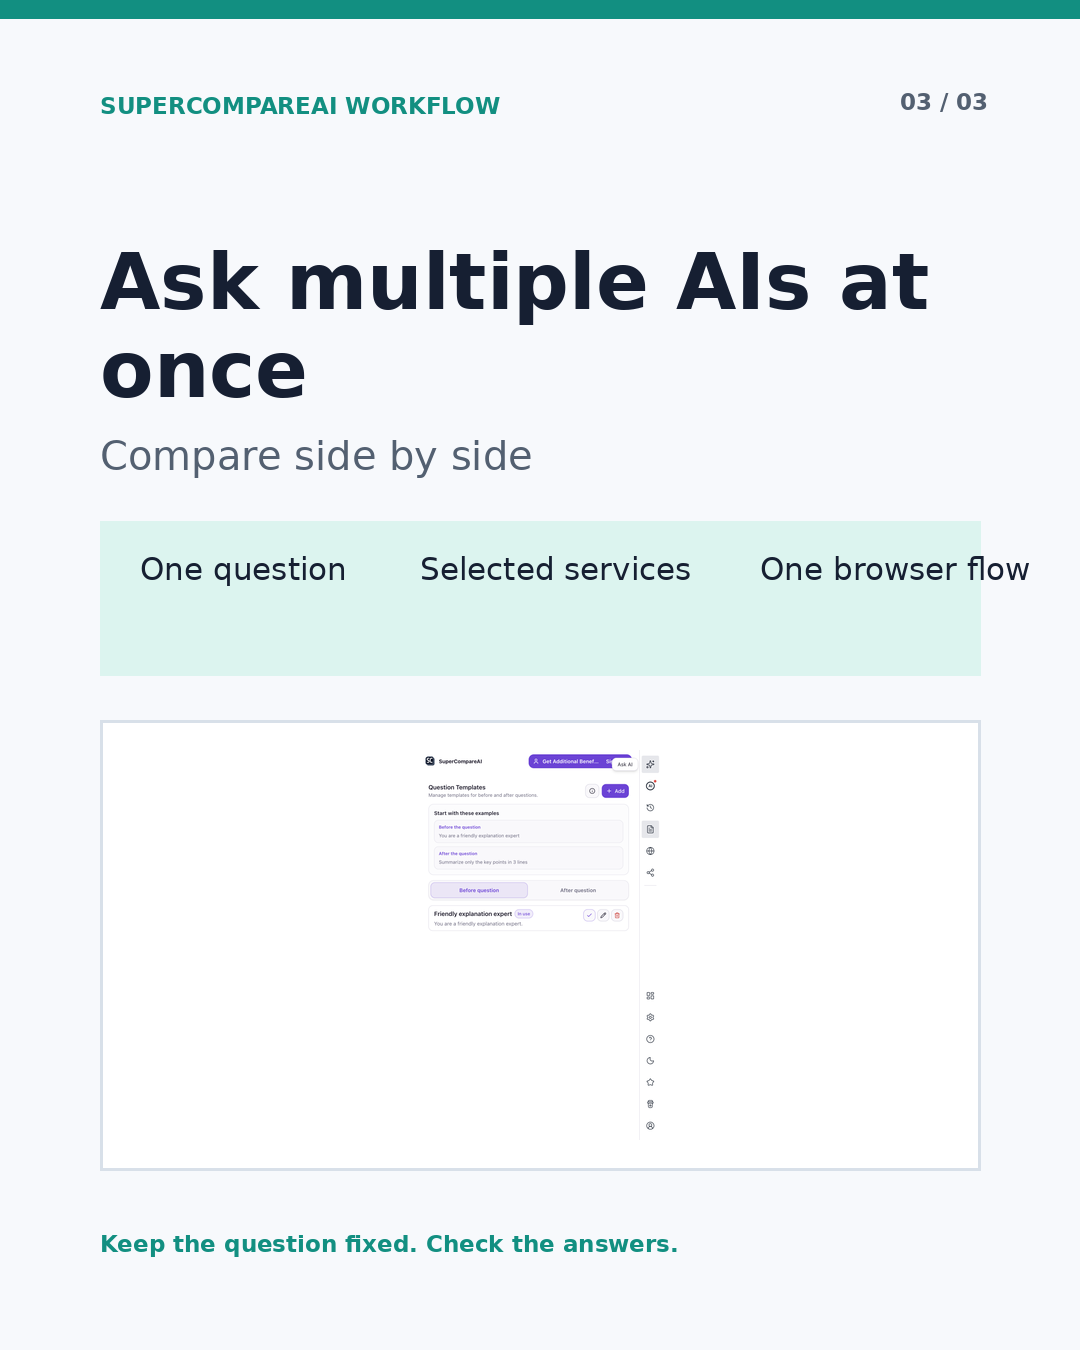Open the grid apps icon

pyautogui.click(x=650, y=996)
